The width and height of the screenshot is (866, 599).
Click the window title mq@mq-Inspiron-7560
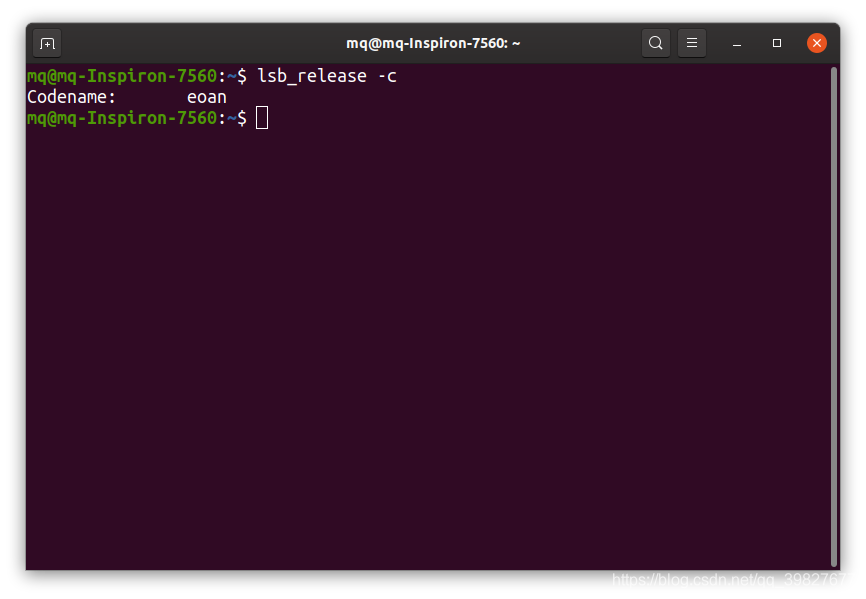tap(433, 43)
